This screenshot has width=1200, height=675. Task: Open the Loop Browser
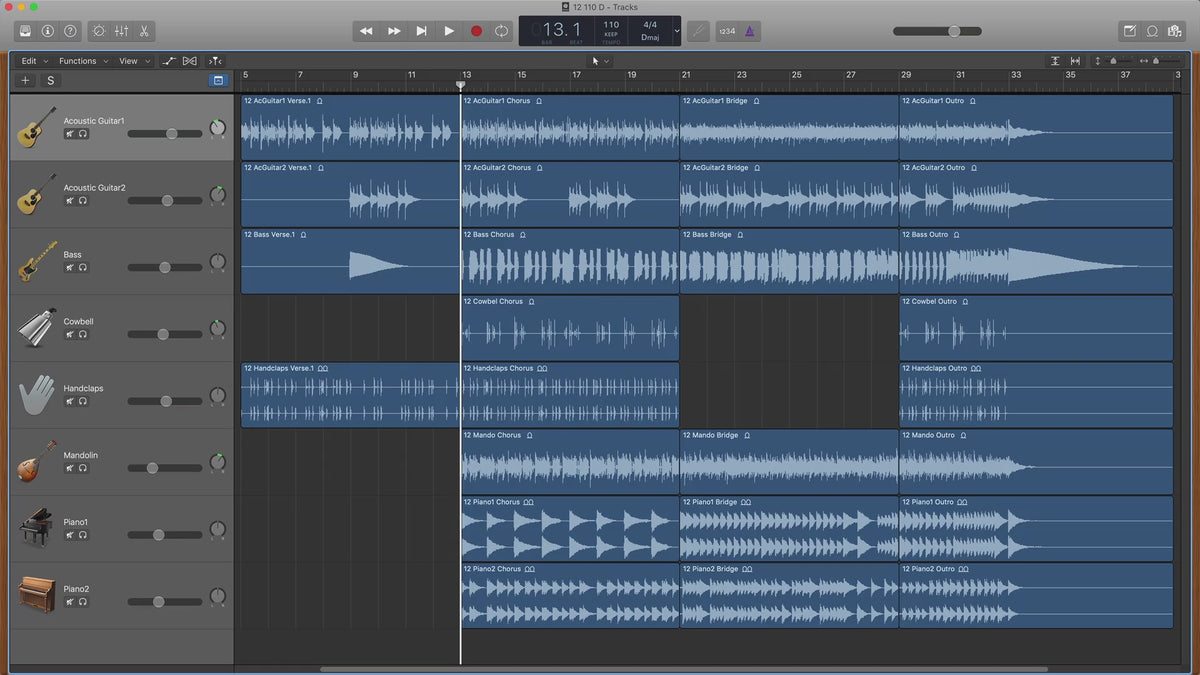(x=1152, y=31)
